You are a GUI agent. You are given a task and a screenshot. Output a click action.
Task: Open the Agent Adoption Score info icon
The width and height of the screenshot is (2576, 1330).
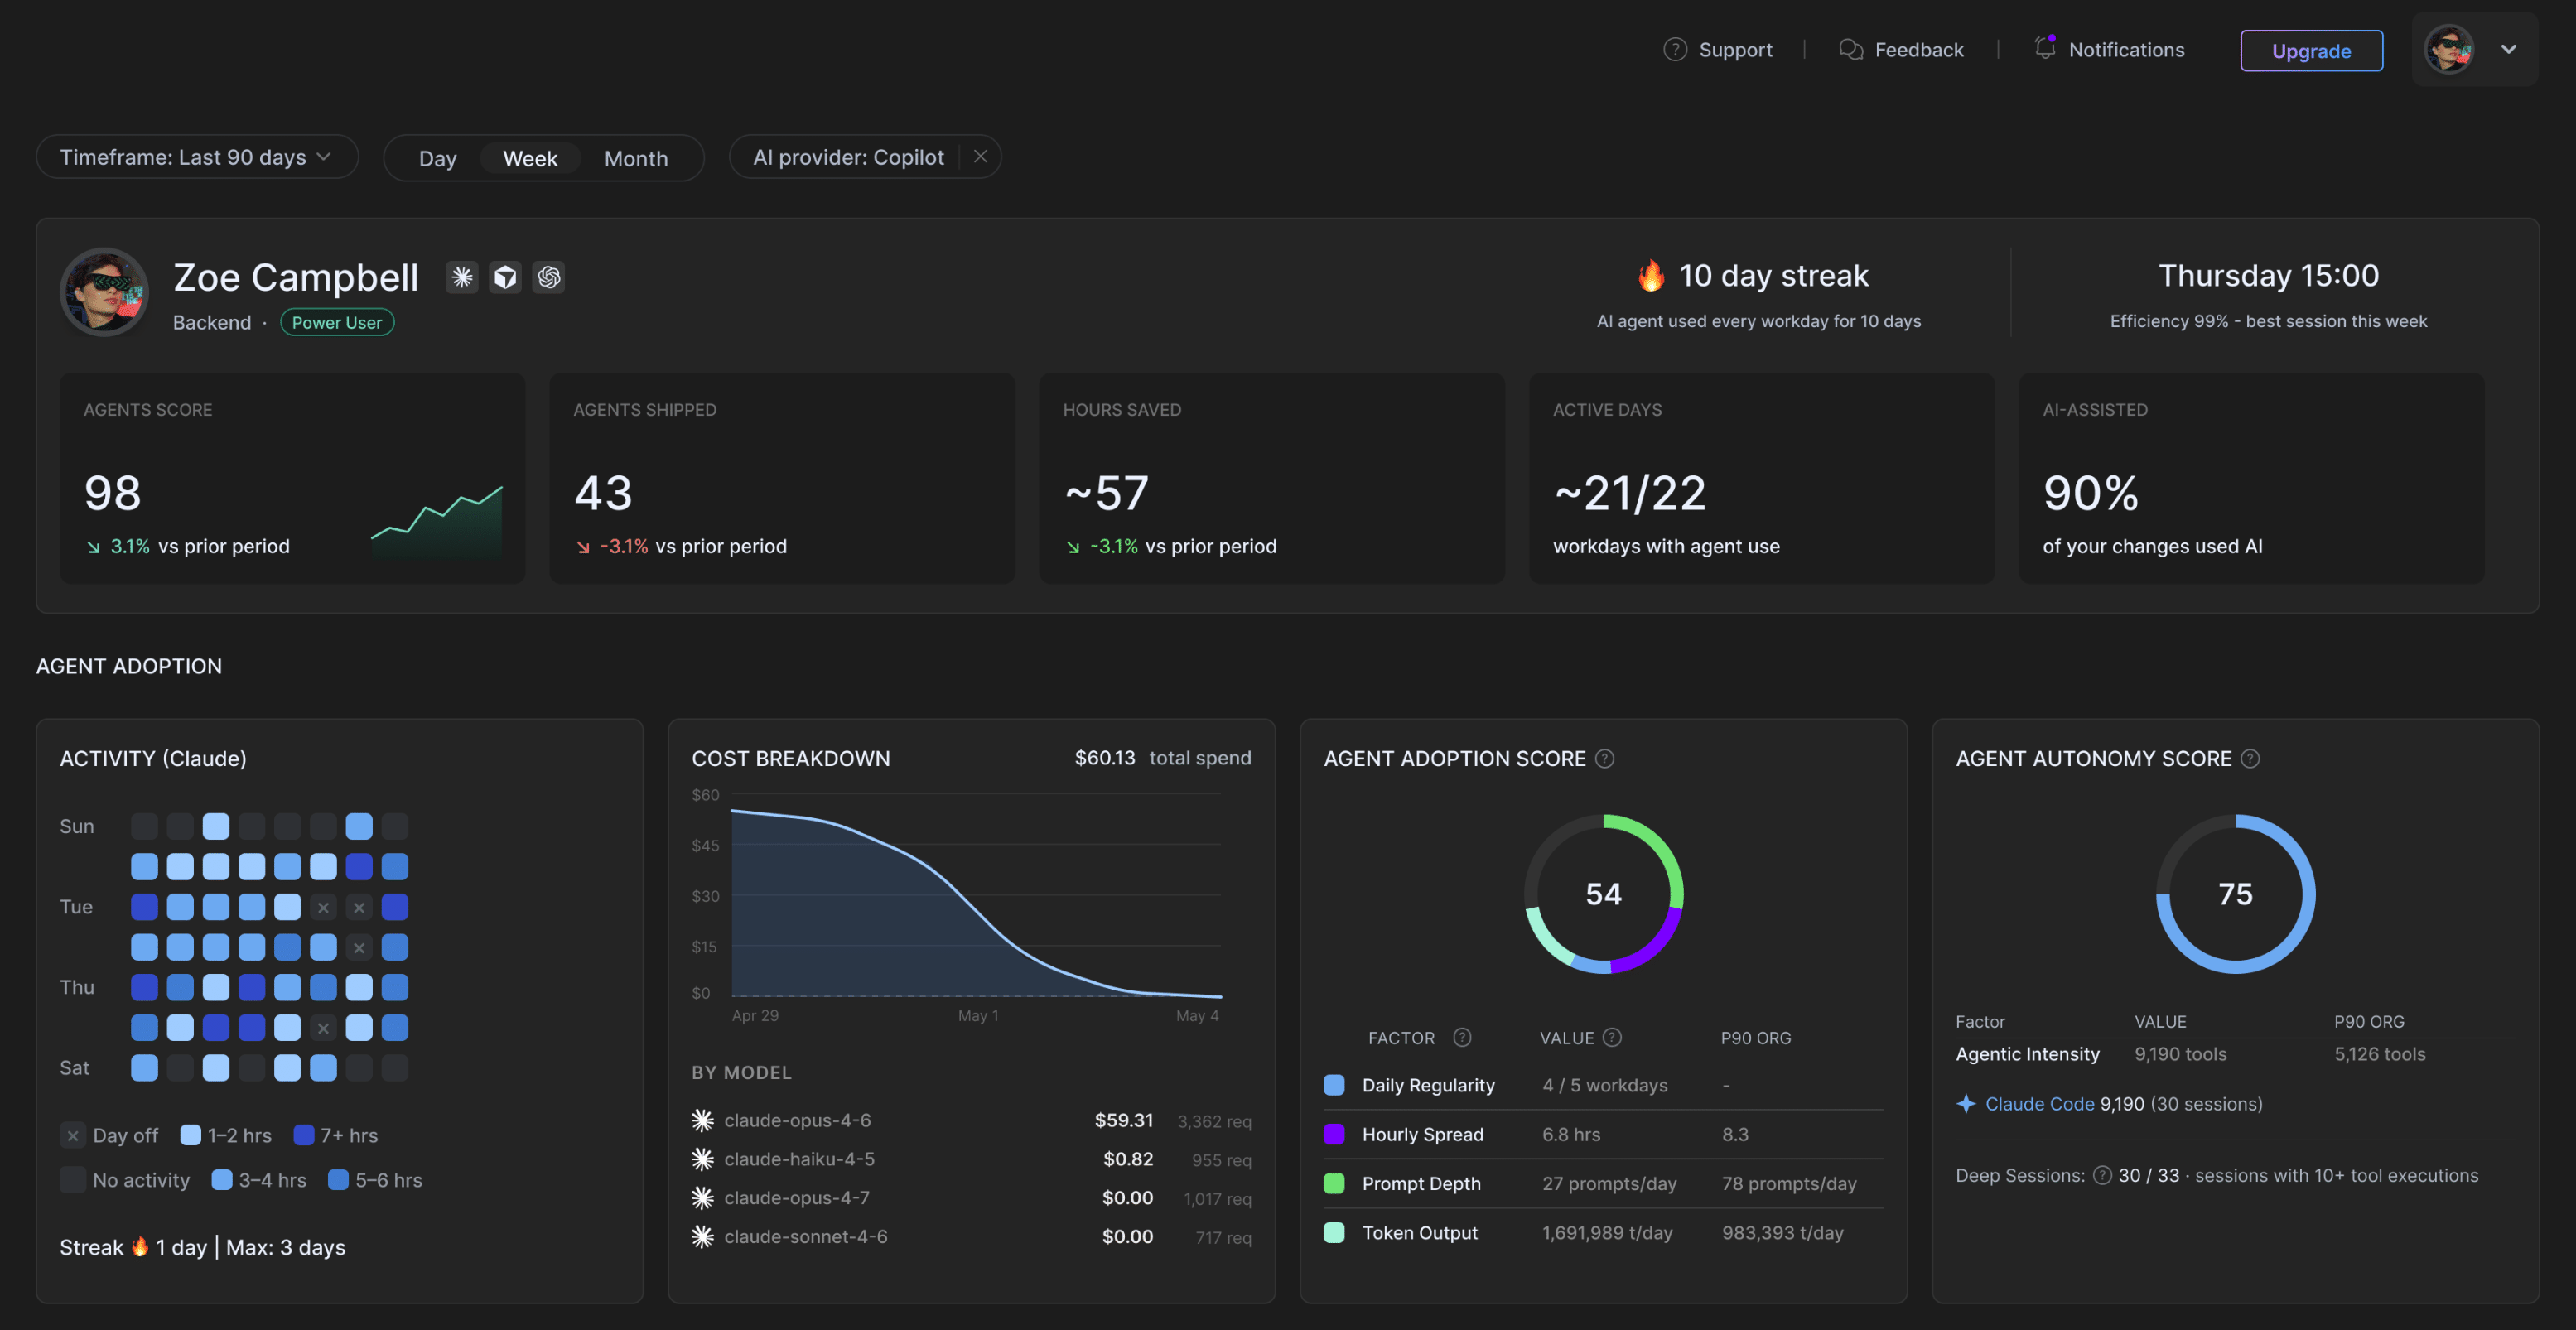1605,759
